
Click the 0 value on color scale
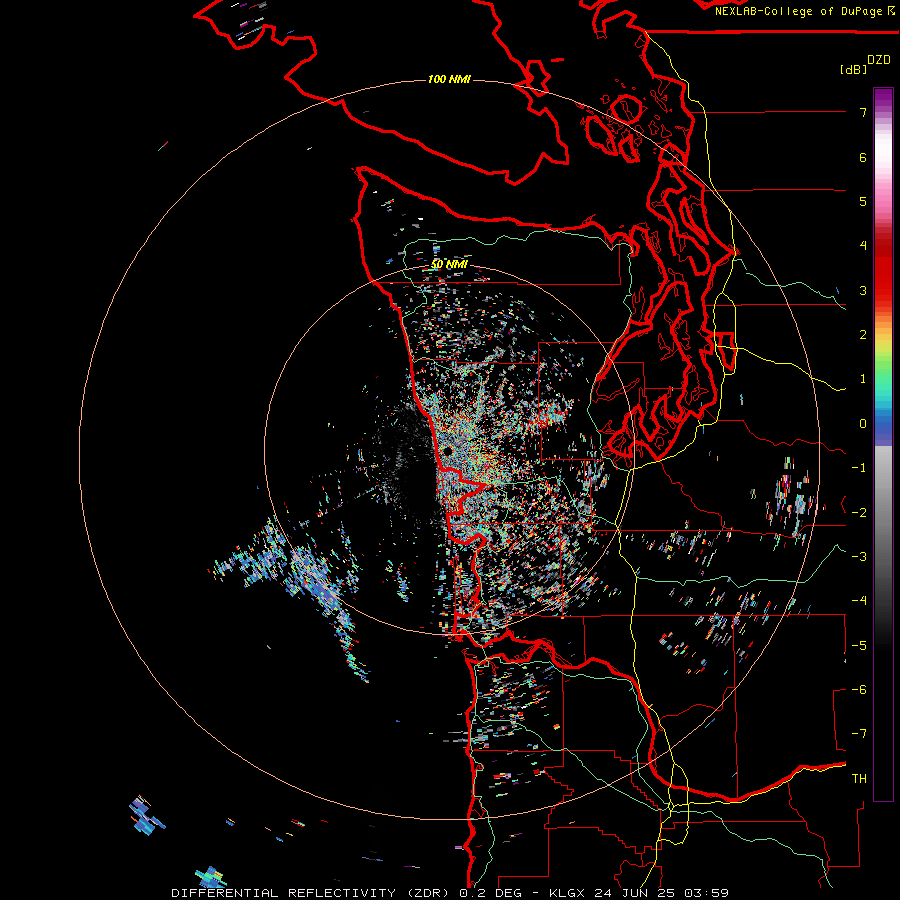click(863, 424)
